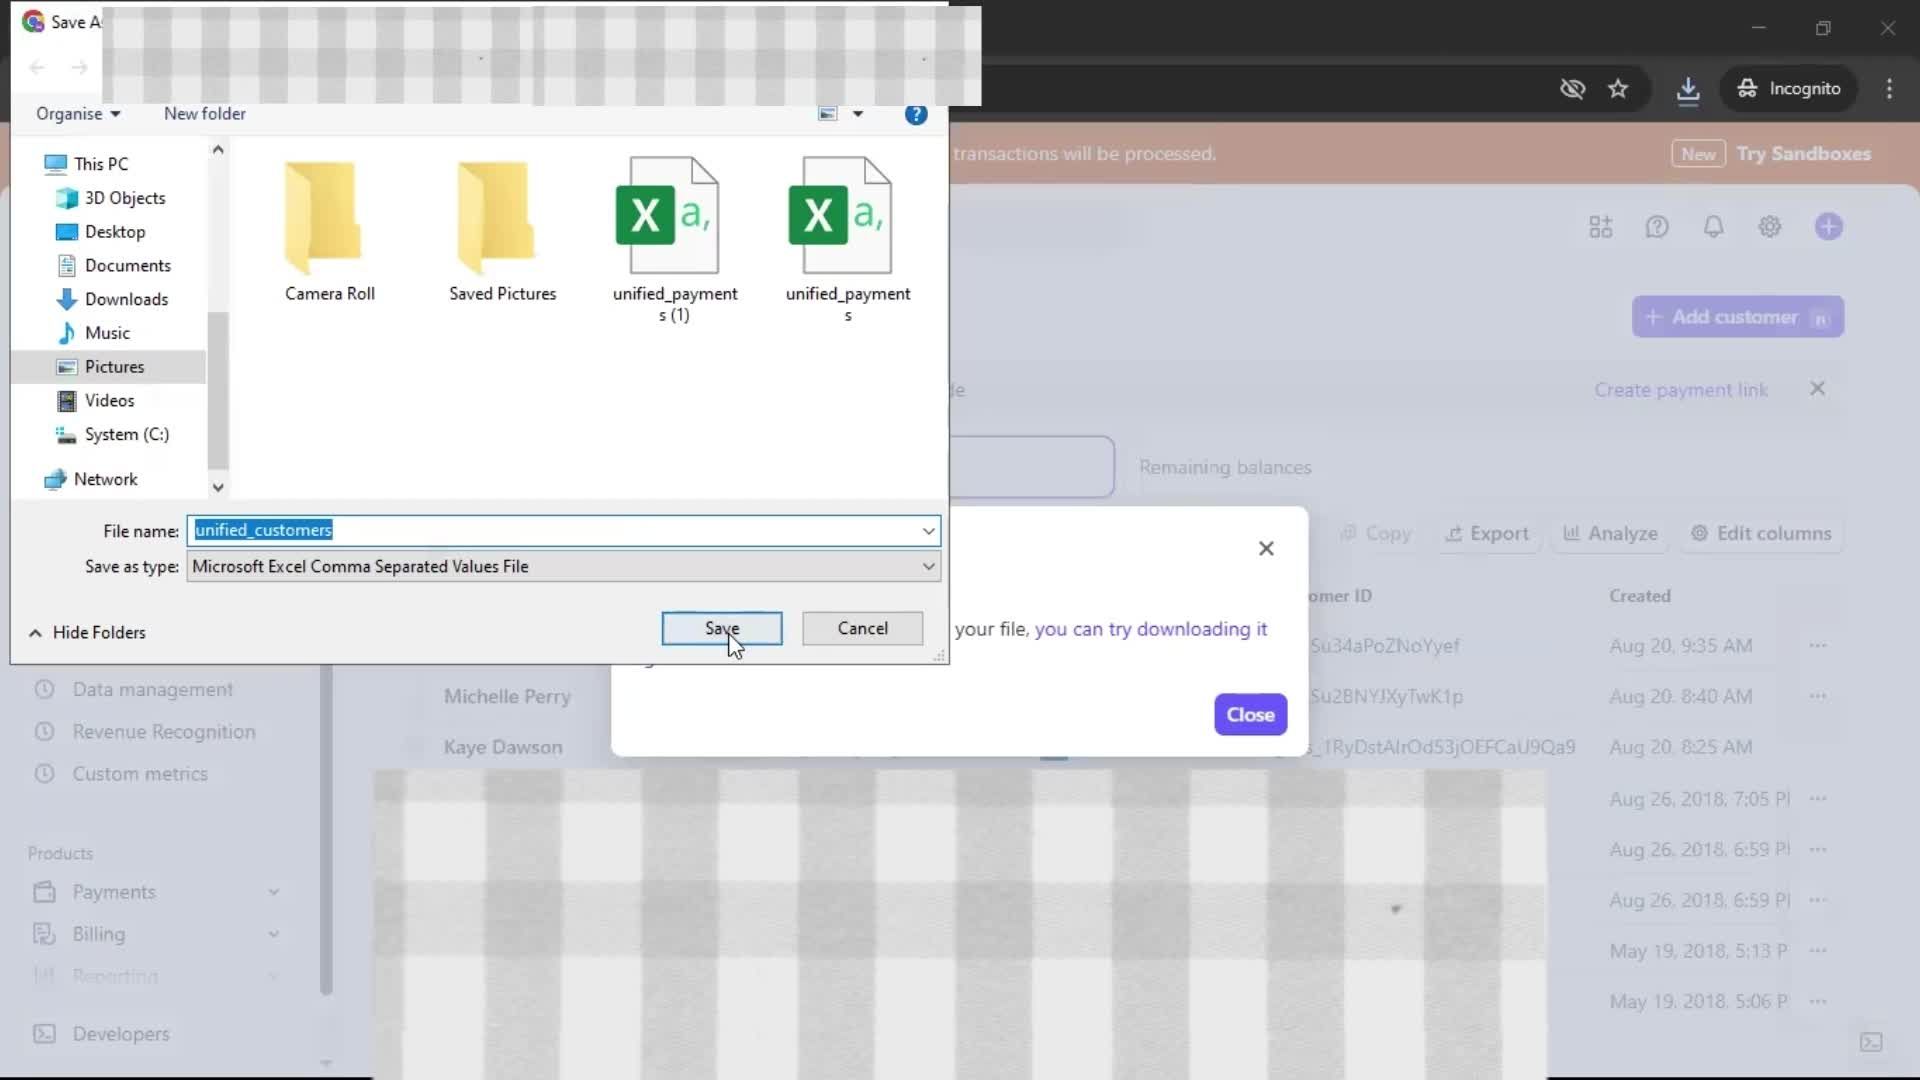Select Desktop in the navigation tree
Image resolution: width=1920 pixels, height=1080 pixels.
[115, 231]
